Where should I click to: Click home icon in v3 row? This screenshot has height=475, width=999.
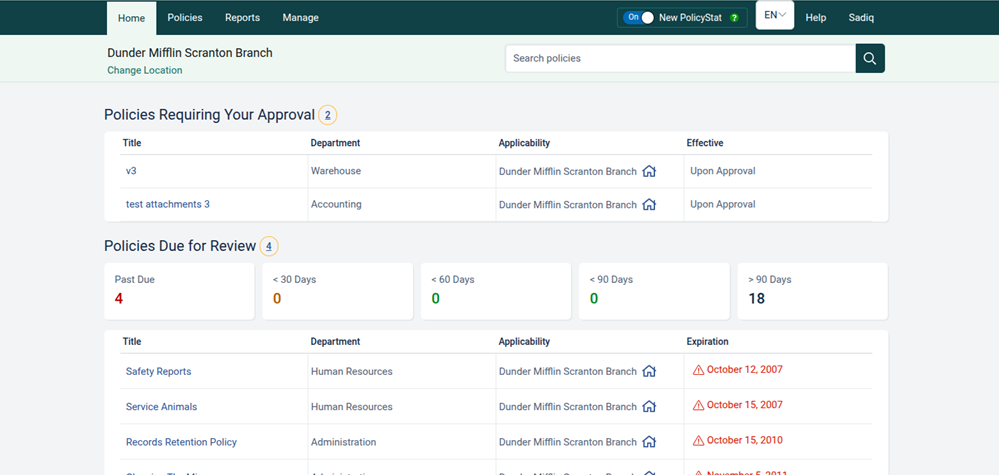649,171
